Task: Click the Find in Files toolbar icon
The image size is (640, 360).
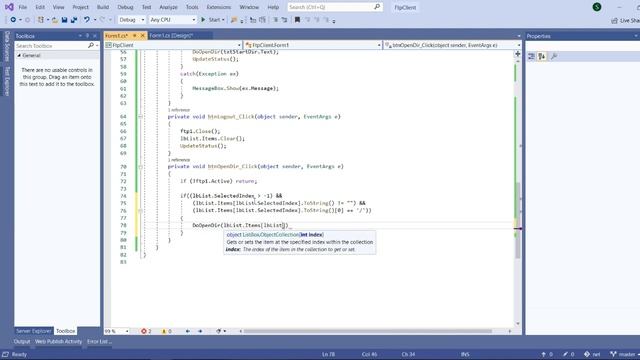Action: [234, 20]
